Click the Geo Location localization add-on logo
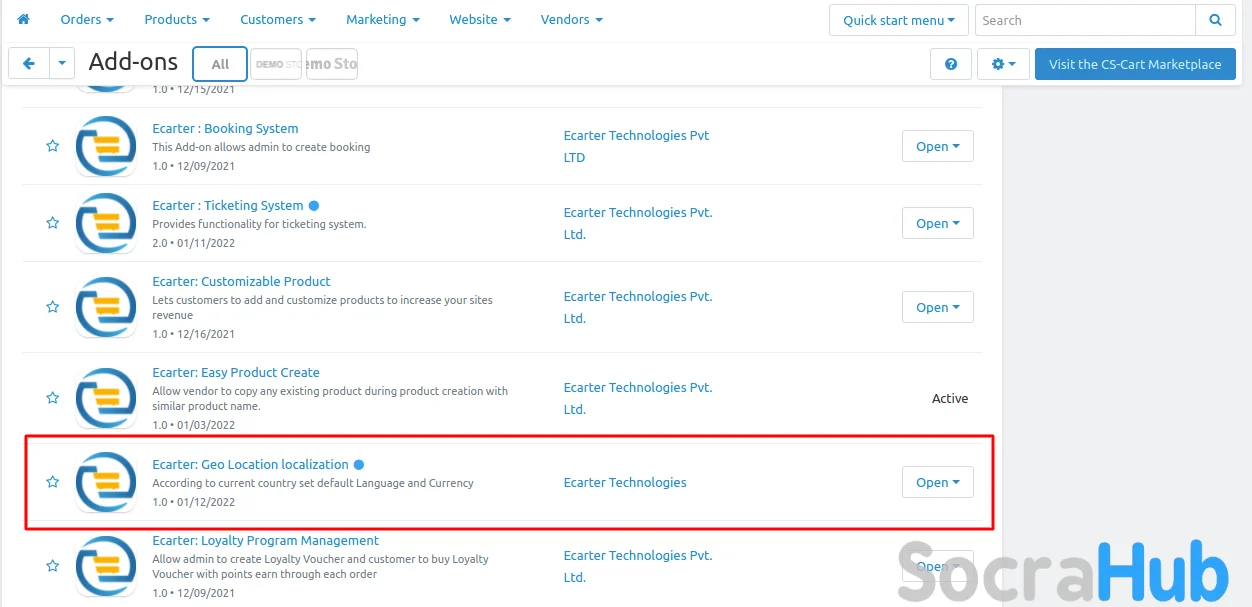Image resolution: width=1252 pixels, height=607 pixels. (x=106, y=482)
